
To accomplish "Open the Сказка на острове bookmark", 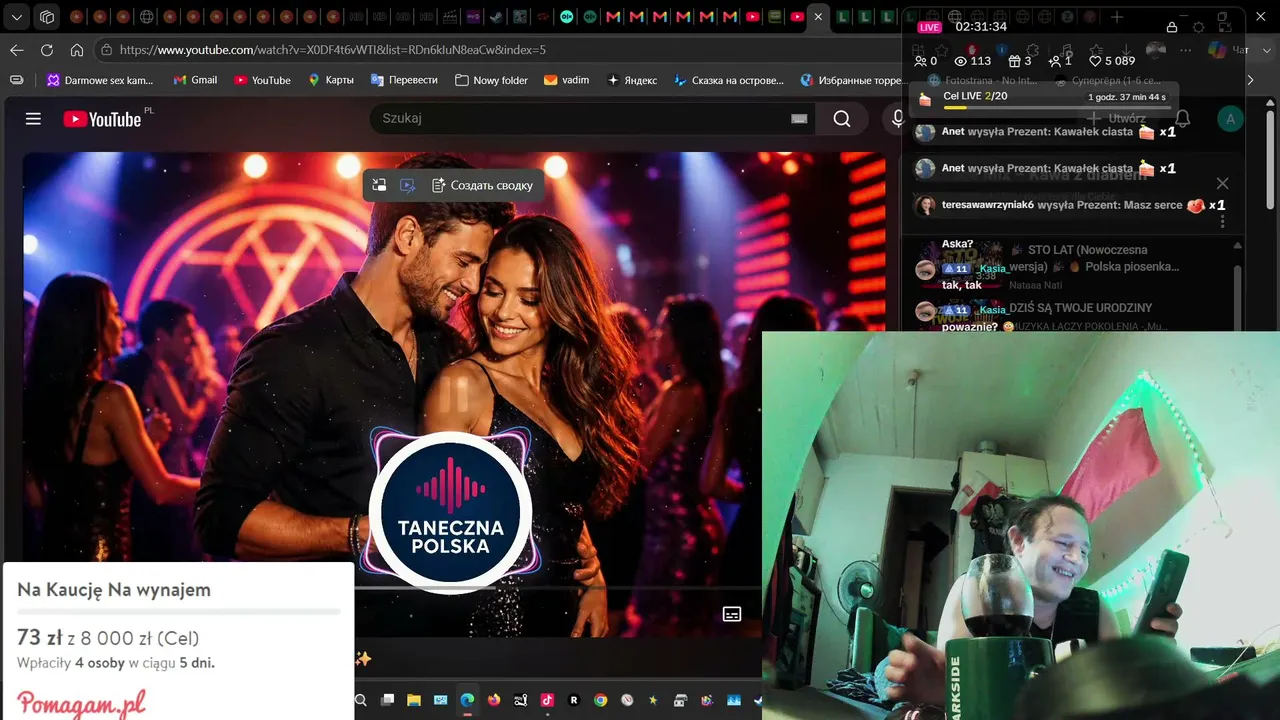I will coord(729,80).
